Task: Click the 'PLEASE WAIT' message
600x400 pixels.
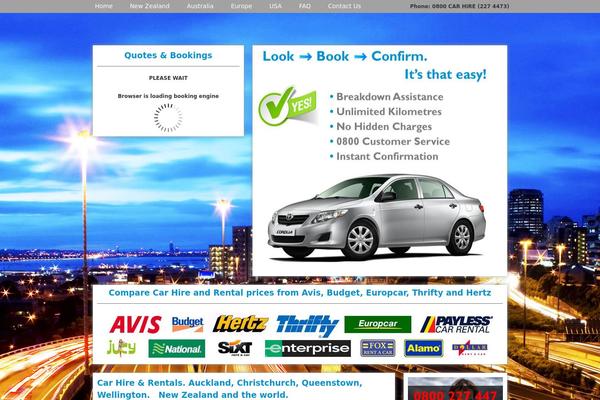Action: 168,78
